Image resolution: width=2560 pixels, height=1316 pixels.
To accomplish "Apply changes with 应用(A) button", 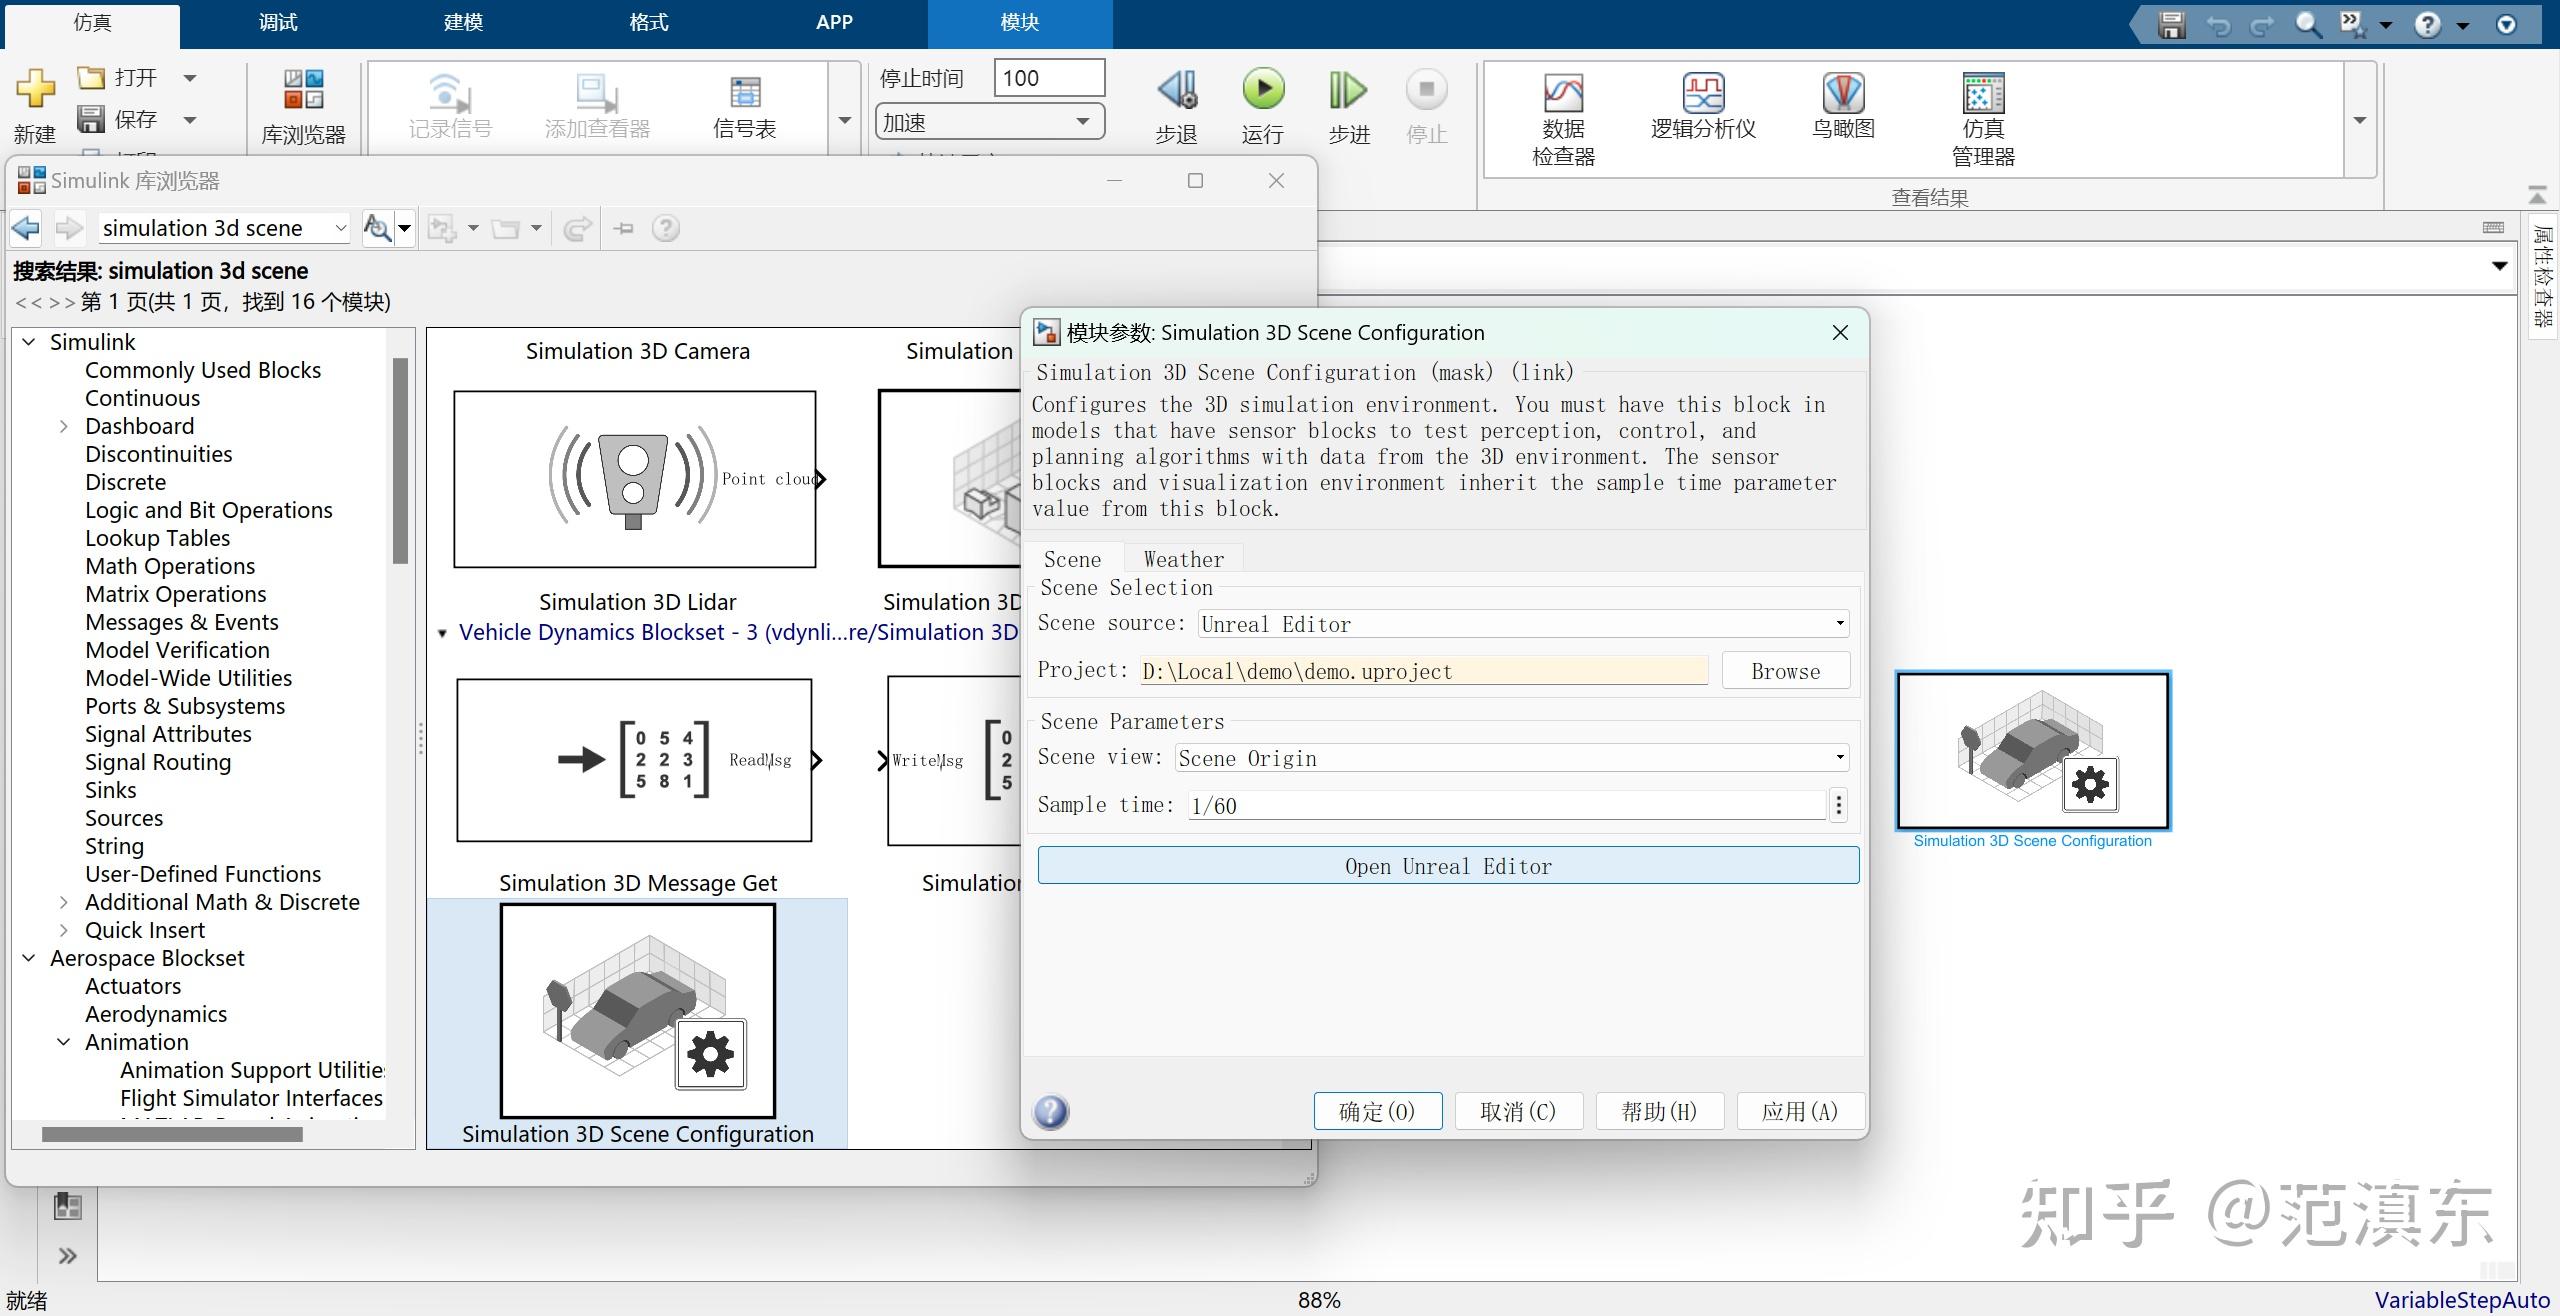I will tap(1800, 1112).
